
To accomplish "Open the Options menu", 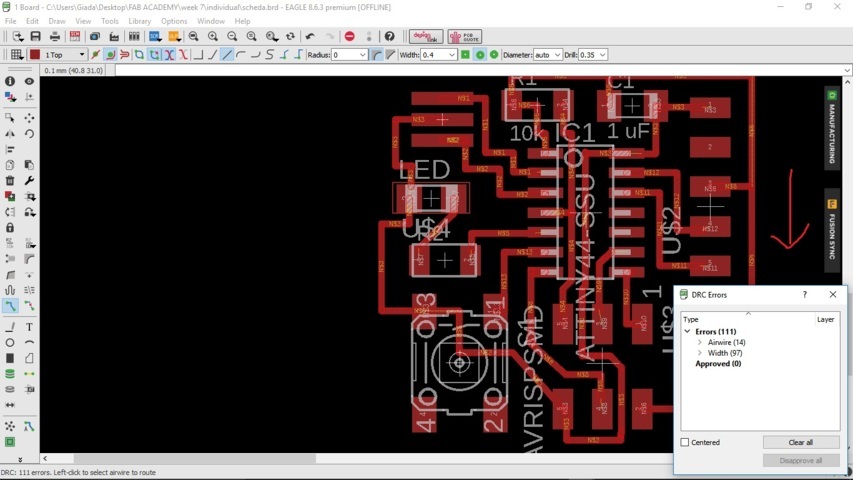I will pos(174,21).
